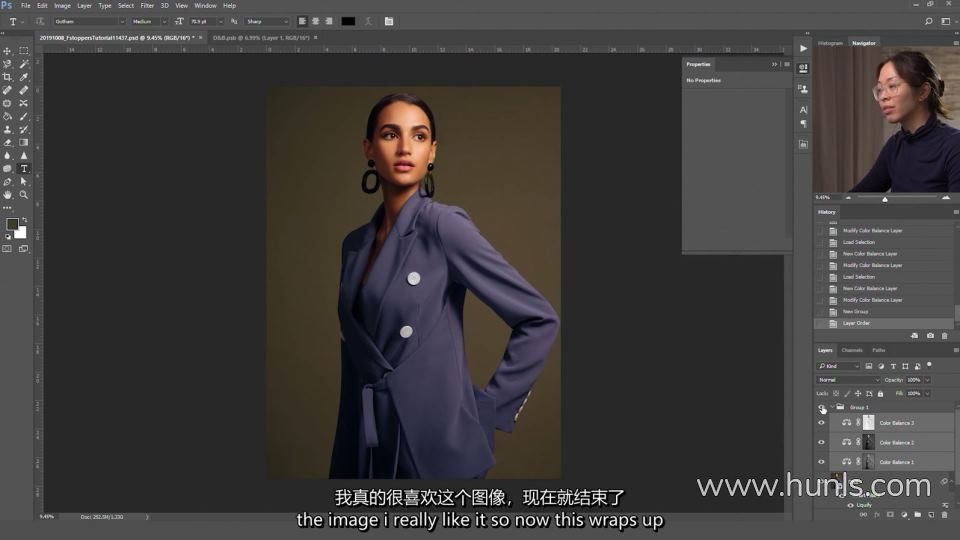Hide the Color Balance 1 layer

tap(822, 462)
